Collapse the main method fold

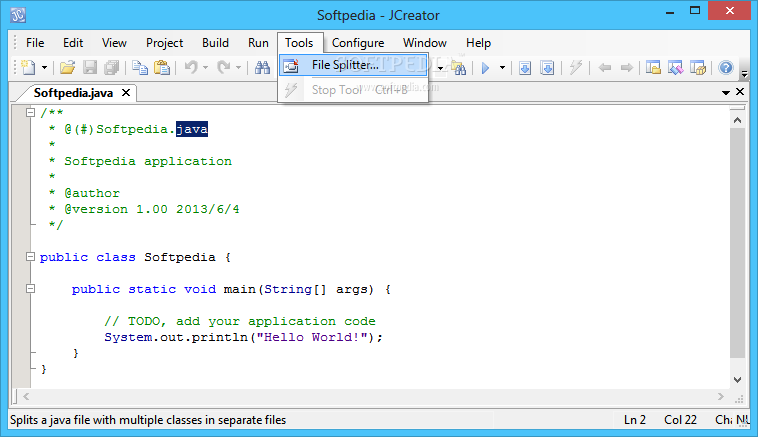click(x=30, y=289)
